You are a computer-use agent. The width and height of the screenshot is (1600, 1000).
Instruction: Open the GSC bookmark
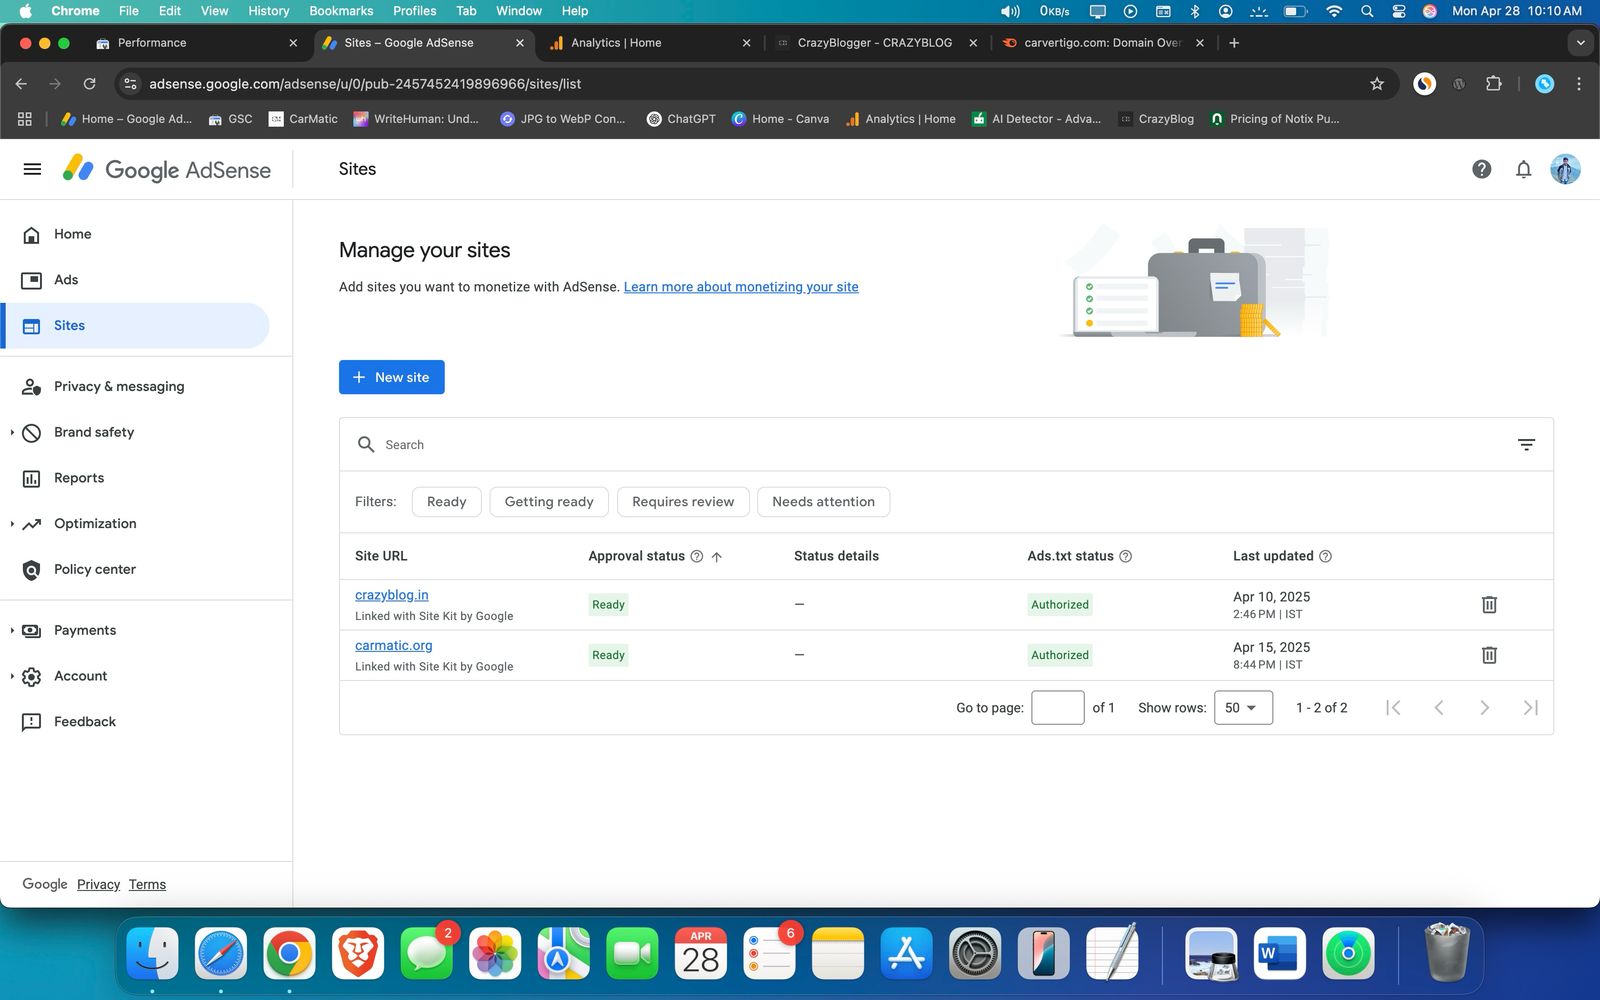click(231, 119)
